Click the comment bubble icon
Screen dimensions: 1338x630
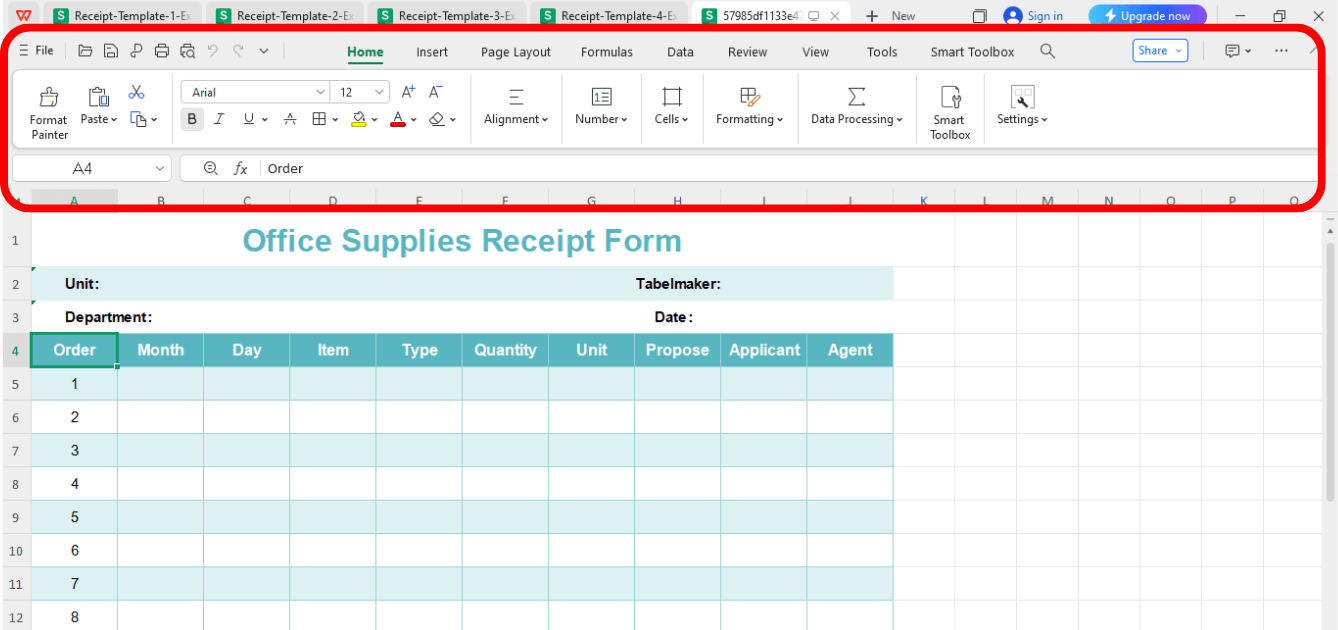click(1233, 51)
